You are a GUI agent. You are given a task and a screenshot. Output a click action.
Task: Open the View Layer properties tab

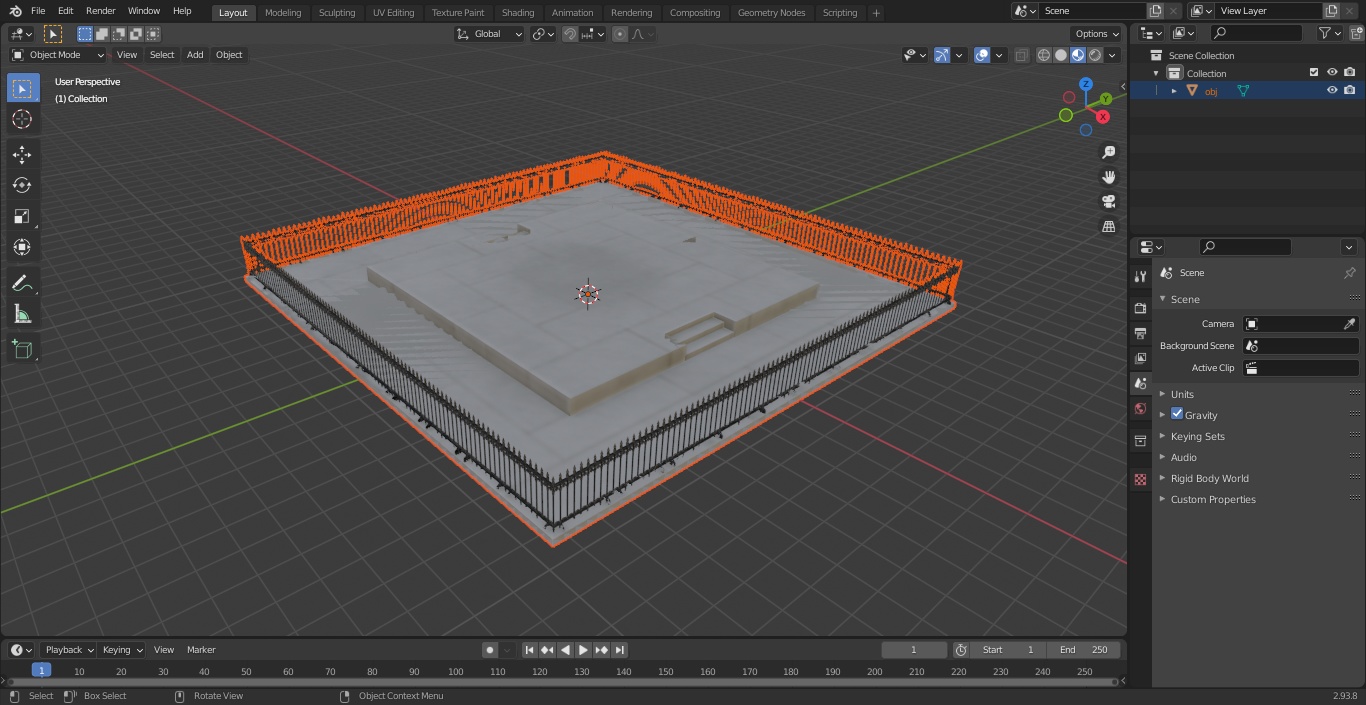(1140, 358)
